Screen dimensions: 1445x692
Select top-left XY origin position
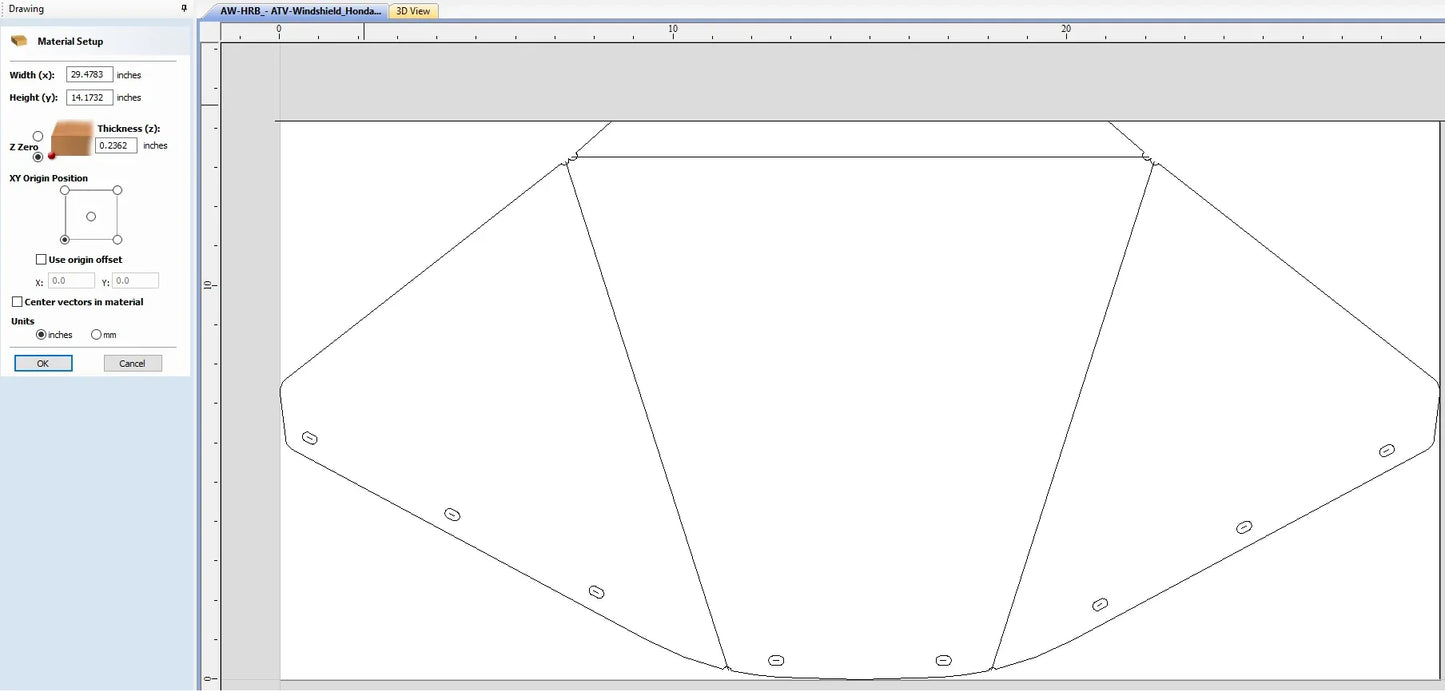pos(65,190)
